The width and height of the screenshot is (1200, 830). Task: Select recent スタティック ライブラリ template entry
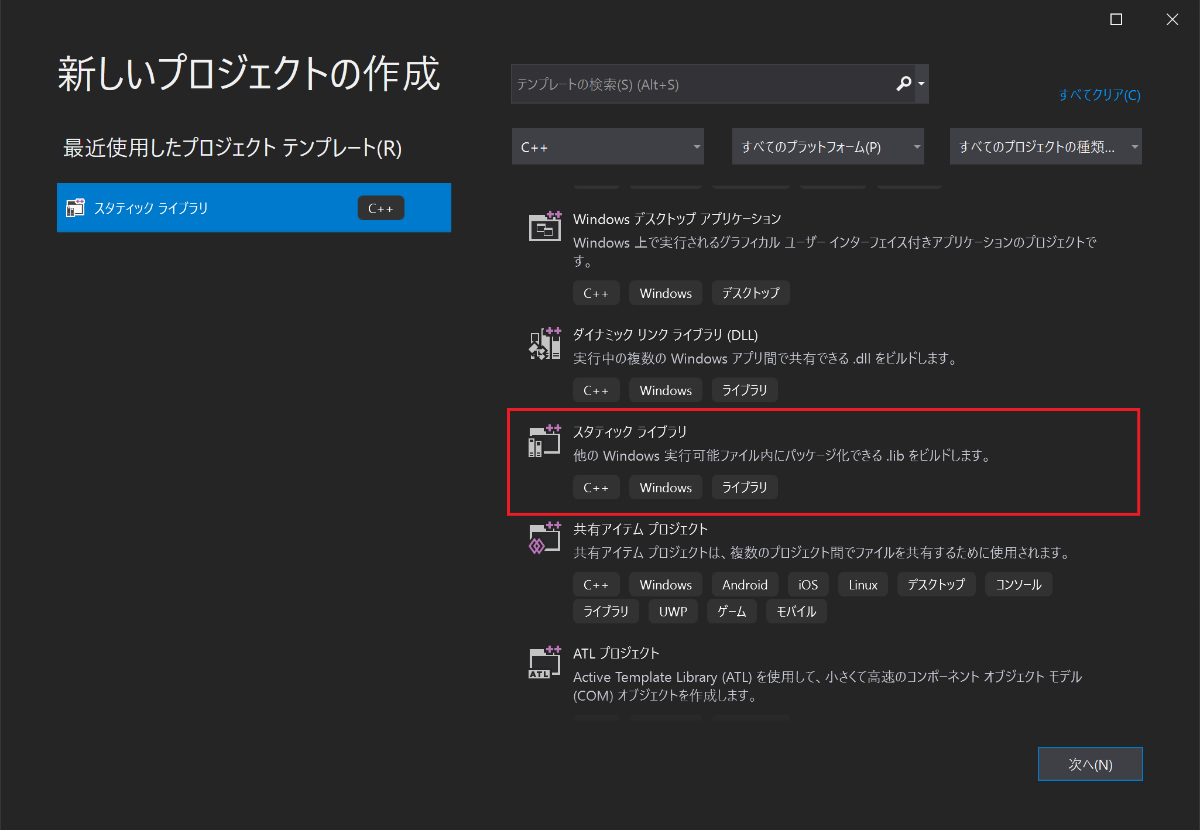click(254, 208)
